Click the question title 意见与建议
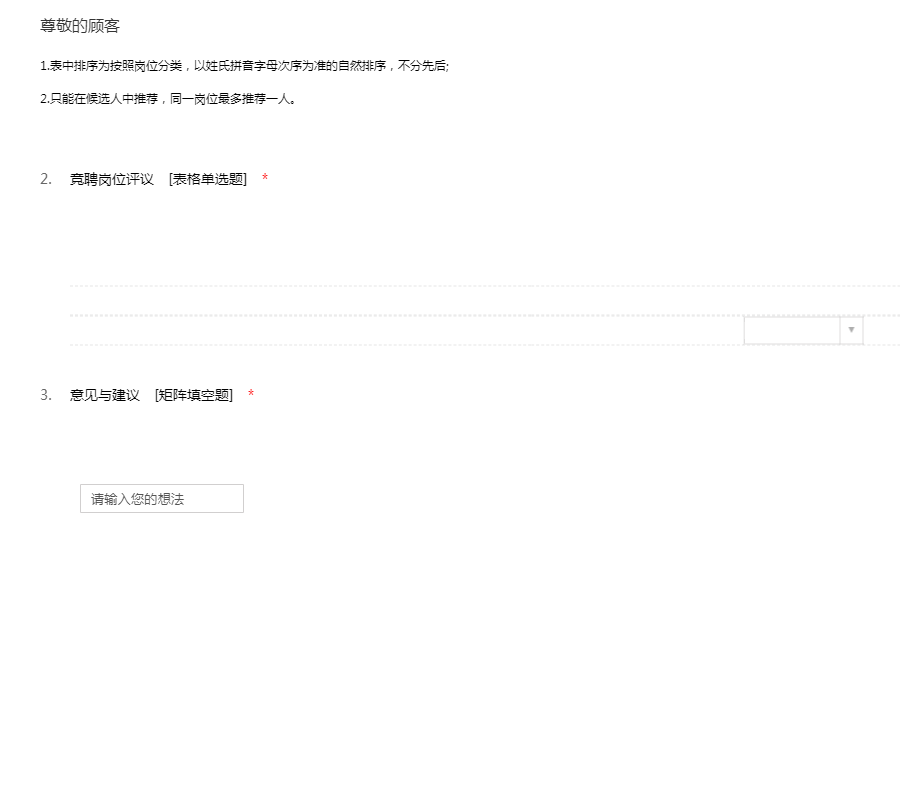900x800 pixels. point(105,395)
